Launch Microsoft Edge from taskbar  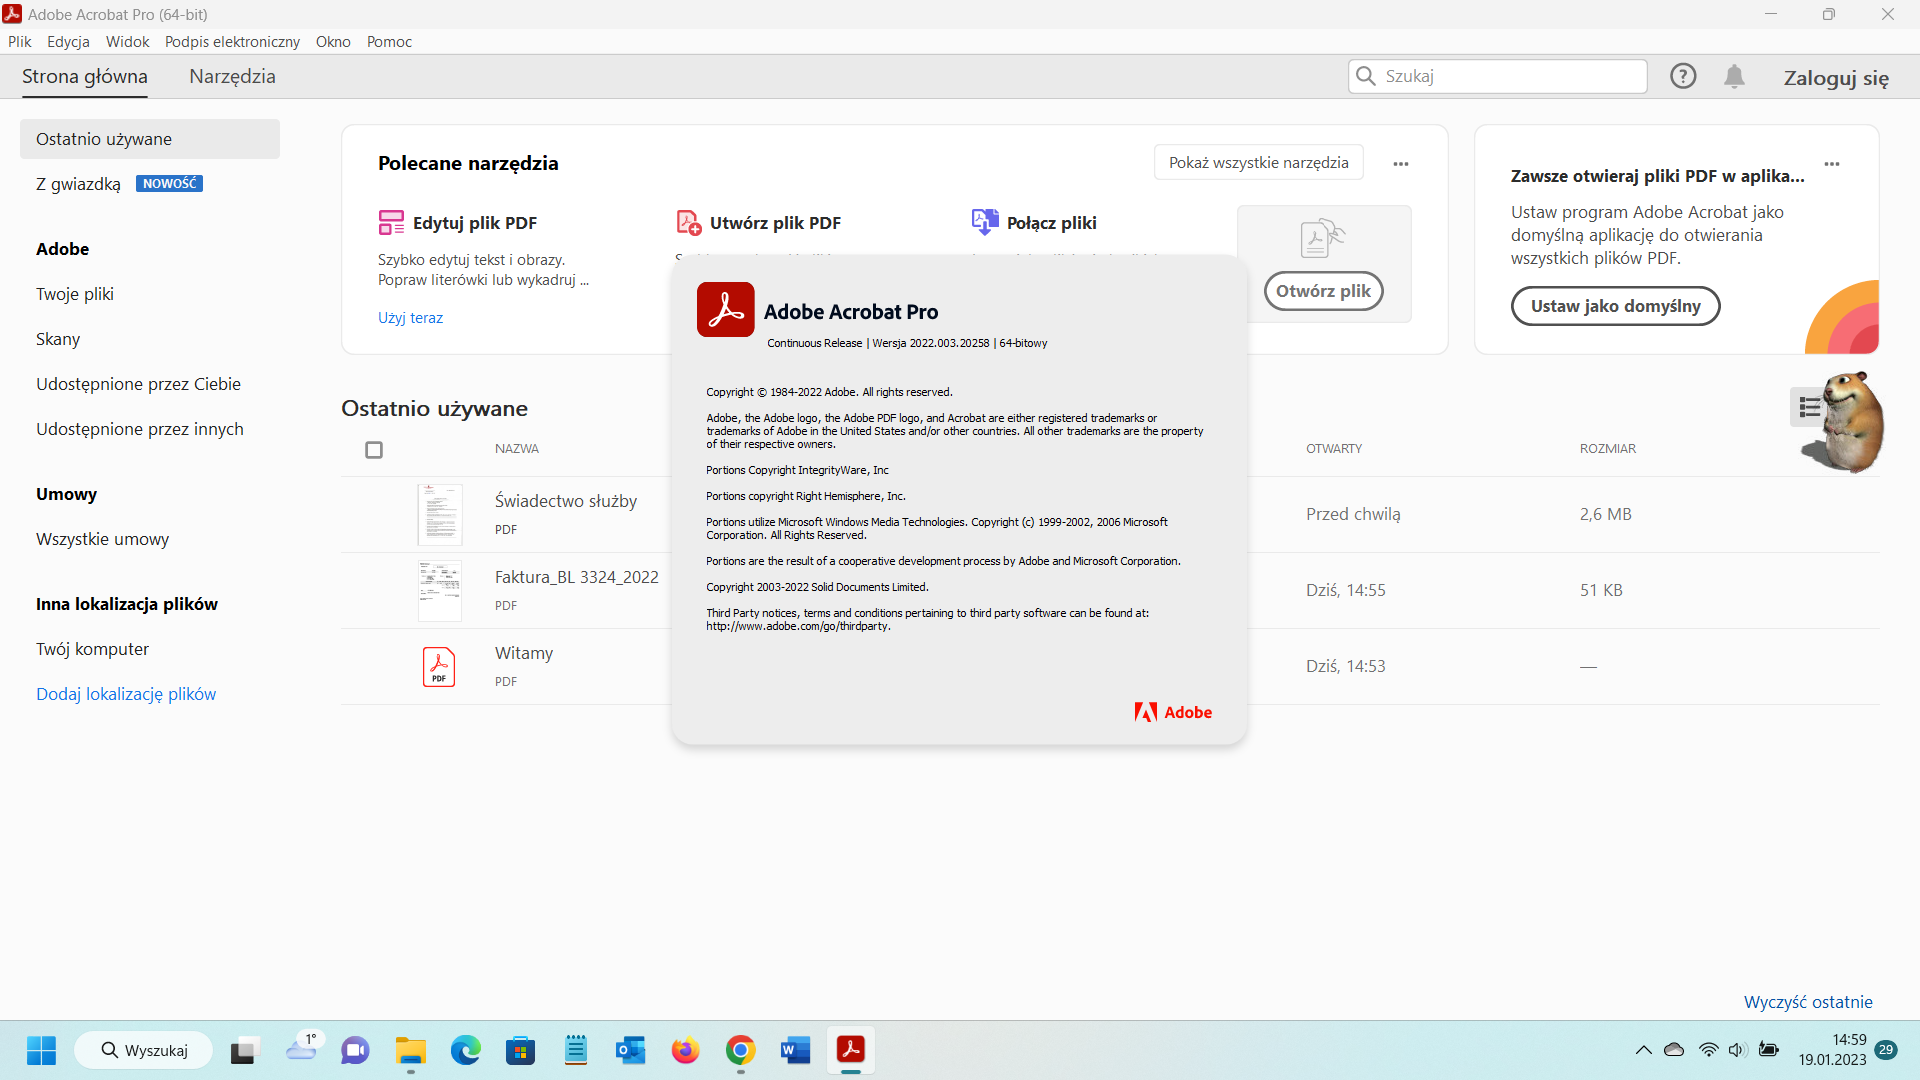[465, 1050]
